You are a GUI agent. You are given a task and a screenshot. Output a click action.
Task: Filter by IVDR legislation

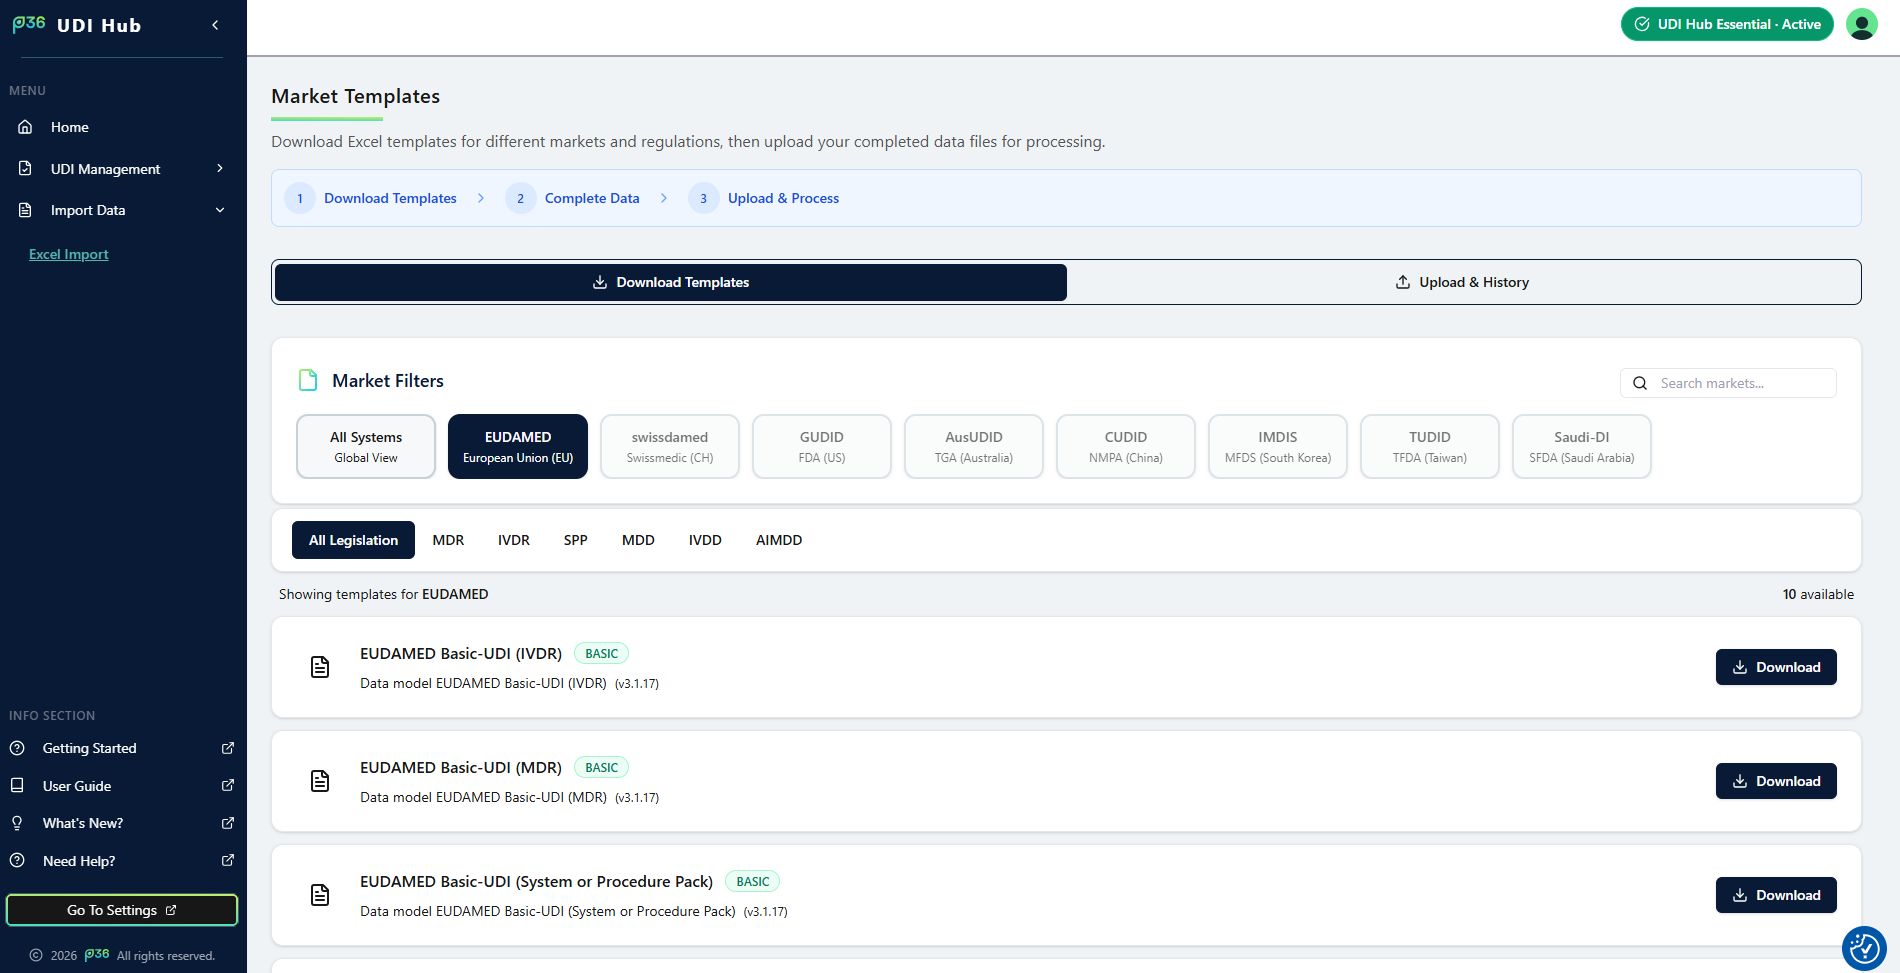[514, 540]
